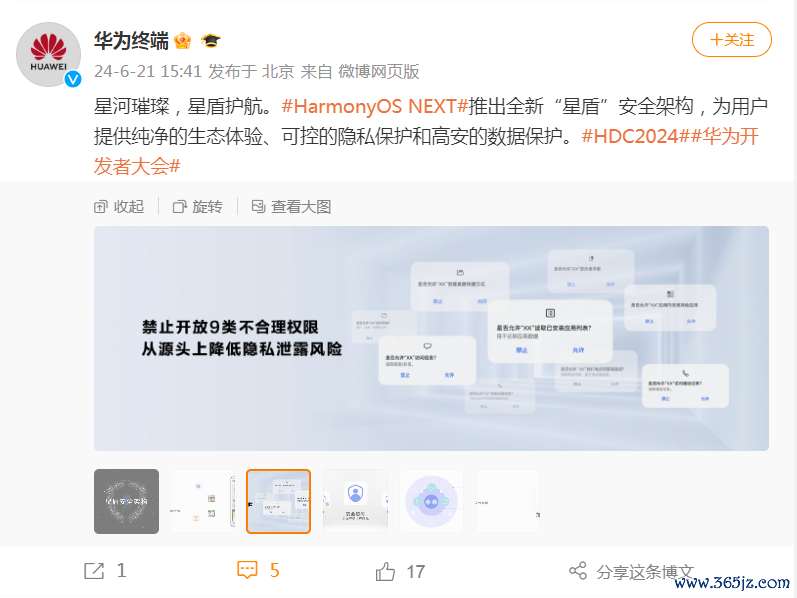Select the shield icon thumbnail
The width and height of the screenshot is (797, 598).
(355, 501)
